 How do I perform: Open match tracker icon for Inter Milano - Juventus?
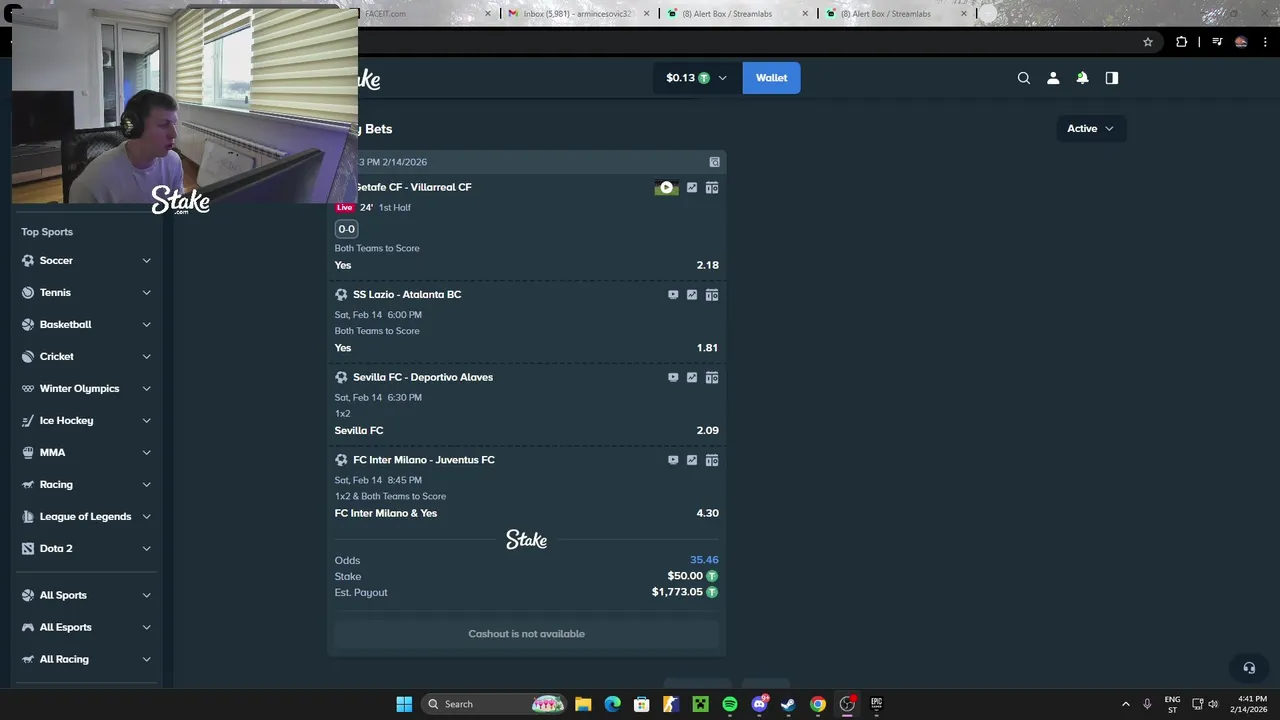coord(712,460)
